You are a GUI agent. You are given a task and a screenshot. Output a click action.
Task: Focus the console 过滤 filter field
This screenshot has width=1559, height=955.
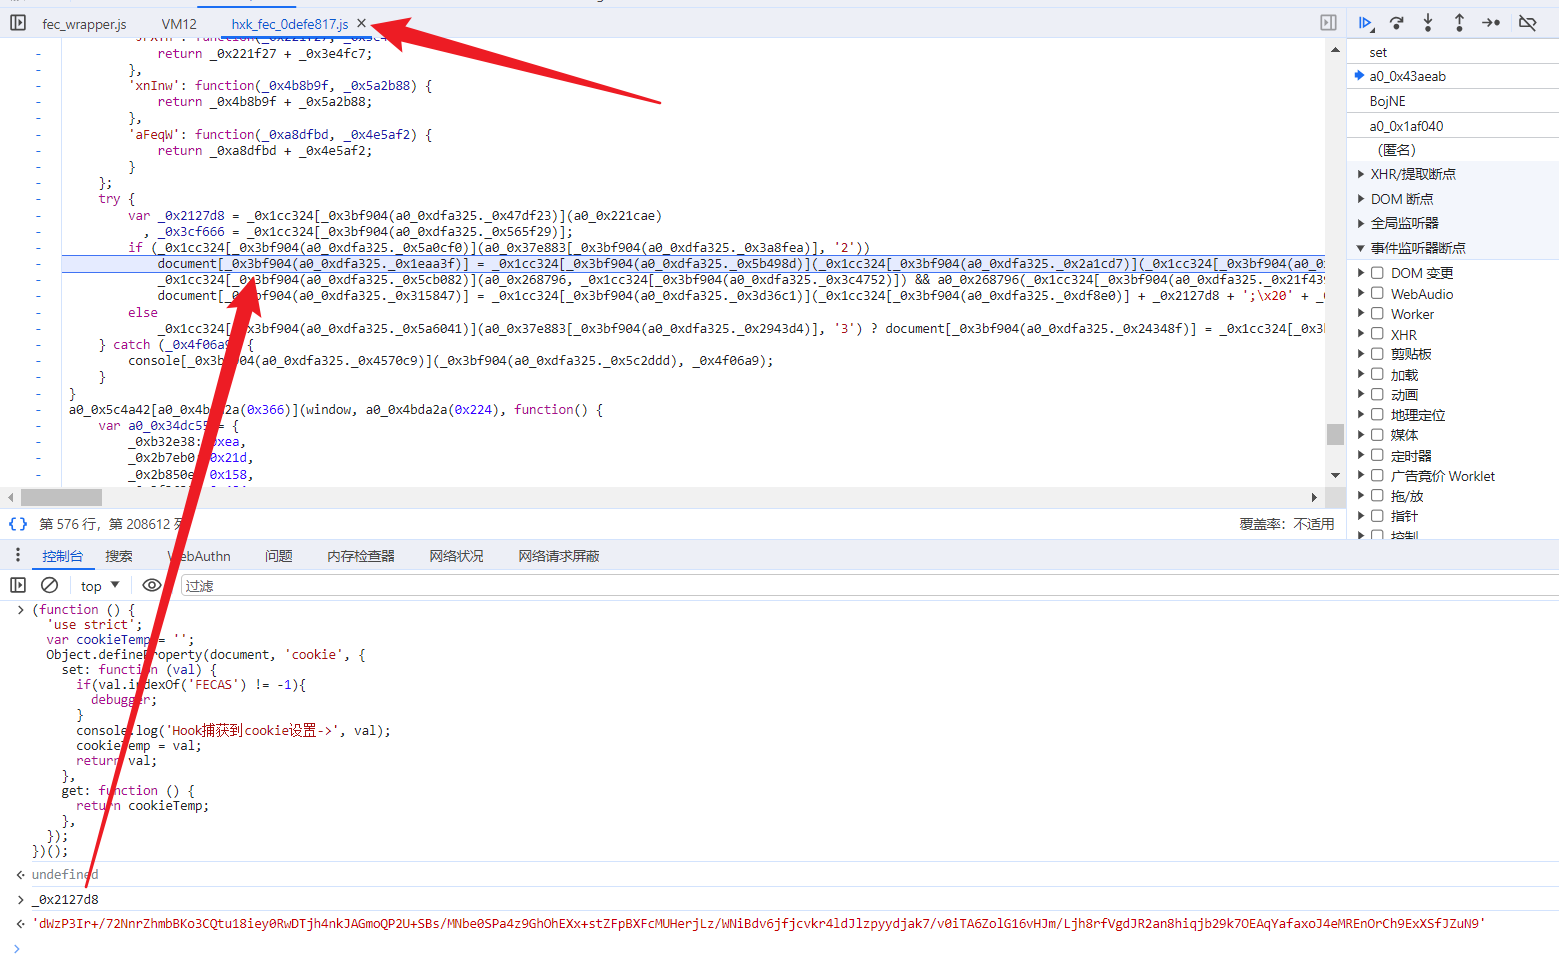point(868,586)
